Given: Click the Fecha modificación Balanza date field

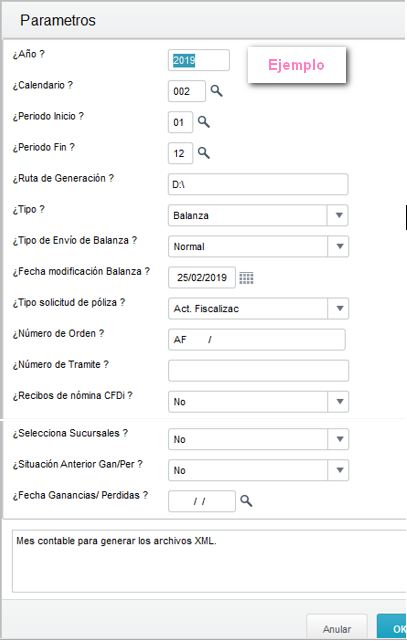Looking at the screenshot, I should click(202, 278).
